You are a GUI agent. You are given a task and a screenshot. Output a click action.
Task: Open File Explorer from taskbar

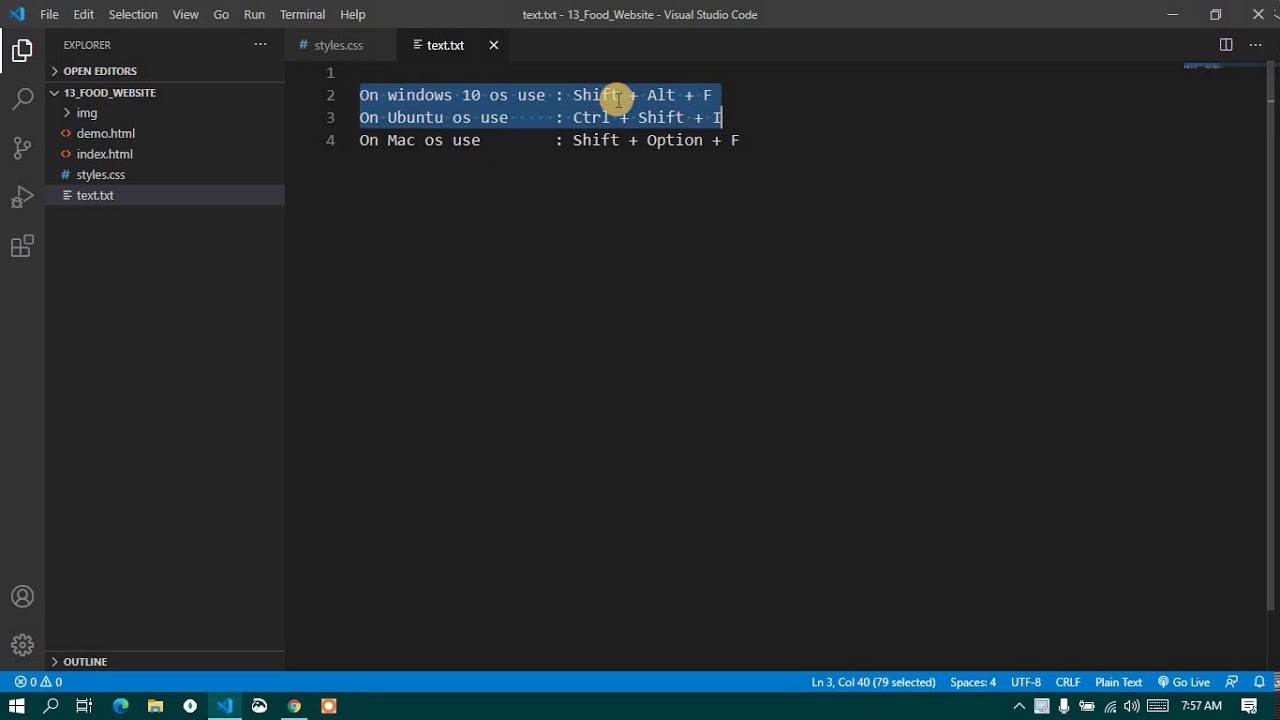click(x=155, y=706)
